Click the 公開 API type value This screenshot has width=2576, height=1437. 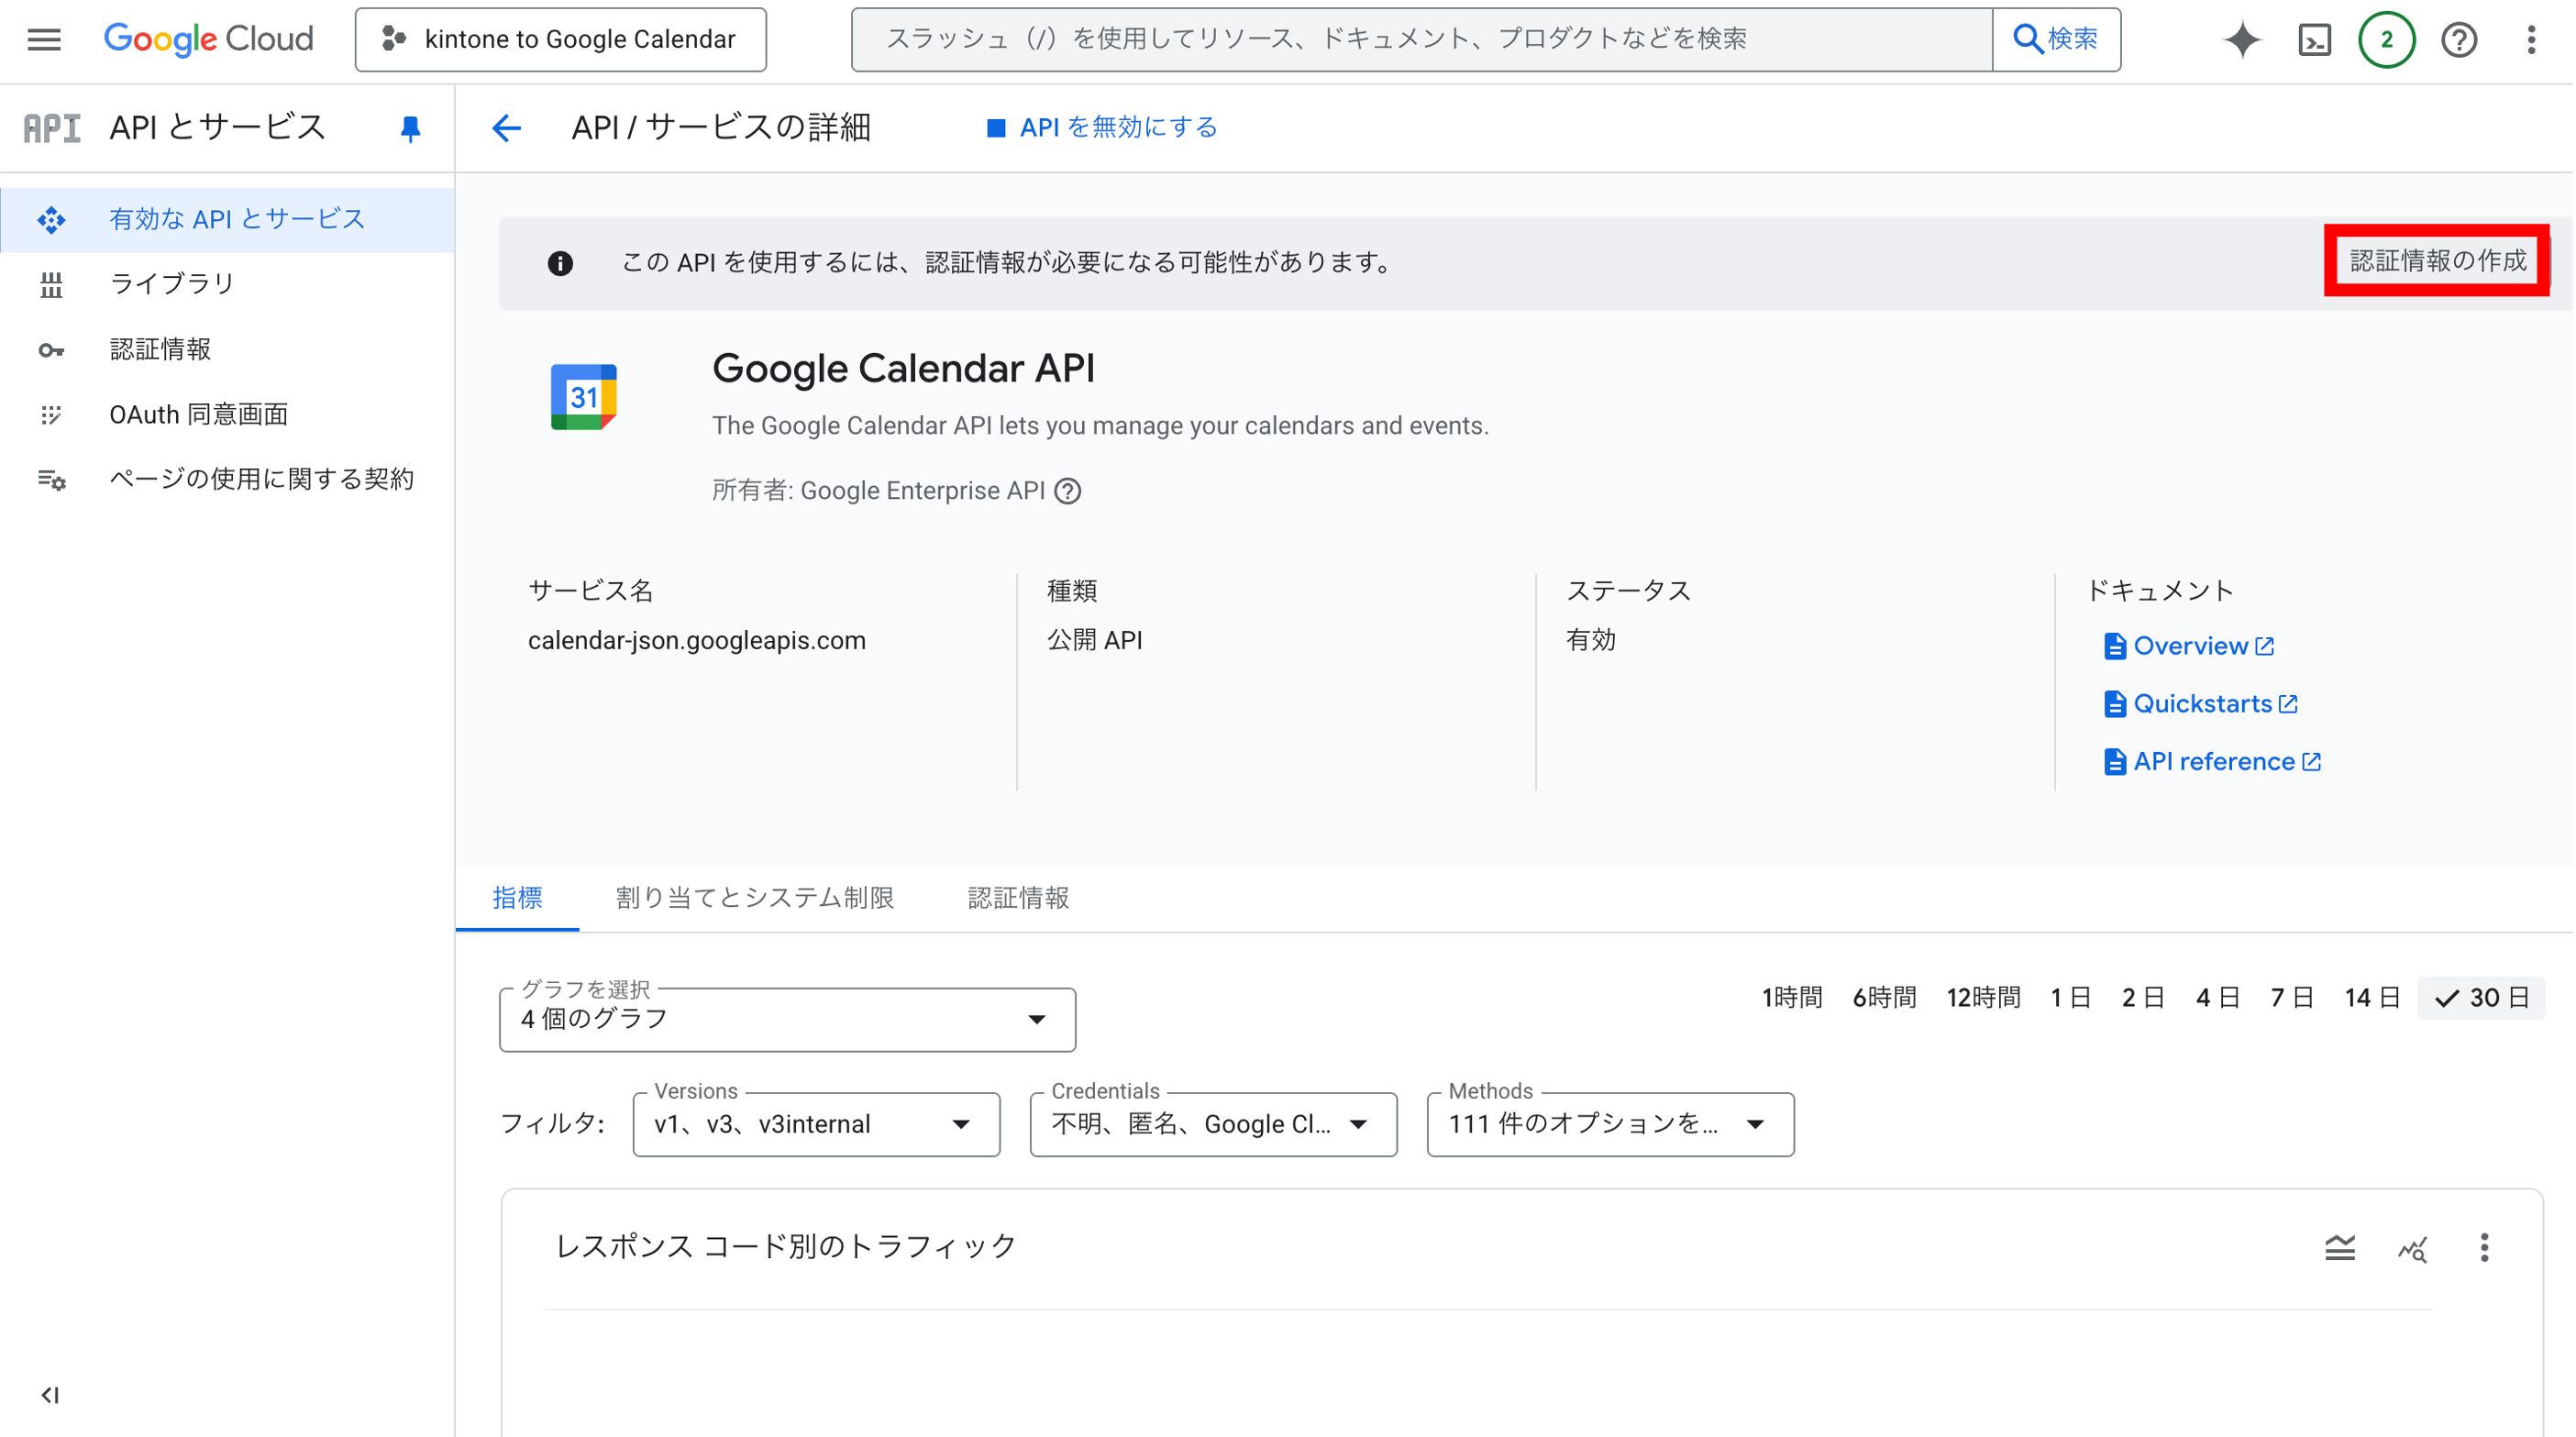click(x=1094, y=641)
